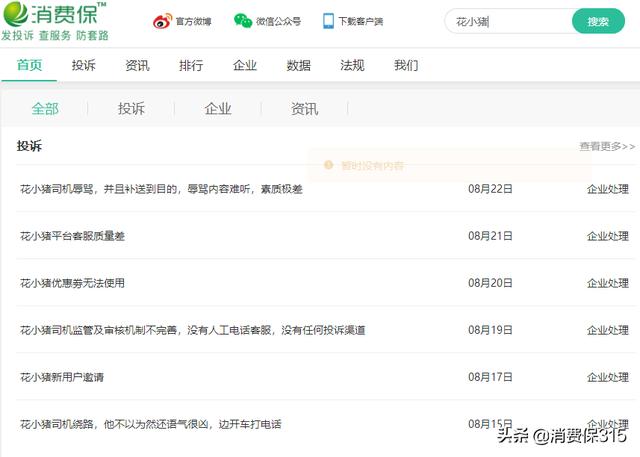Open the 数据 nav item
This screenshot has width=640, height=457.
[298, 65]
